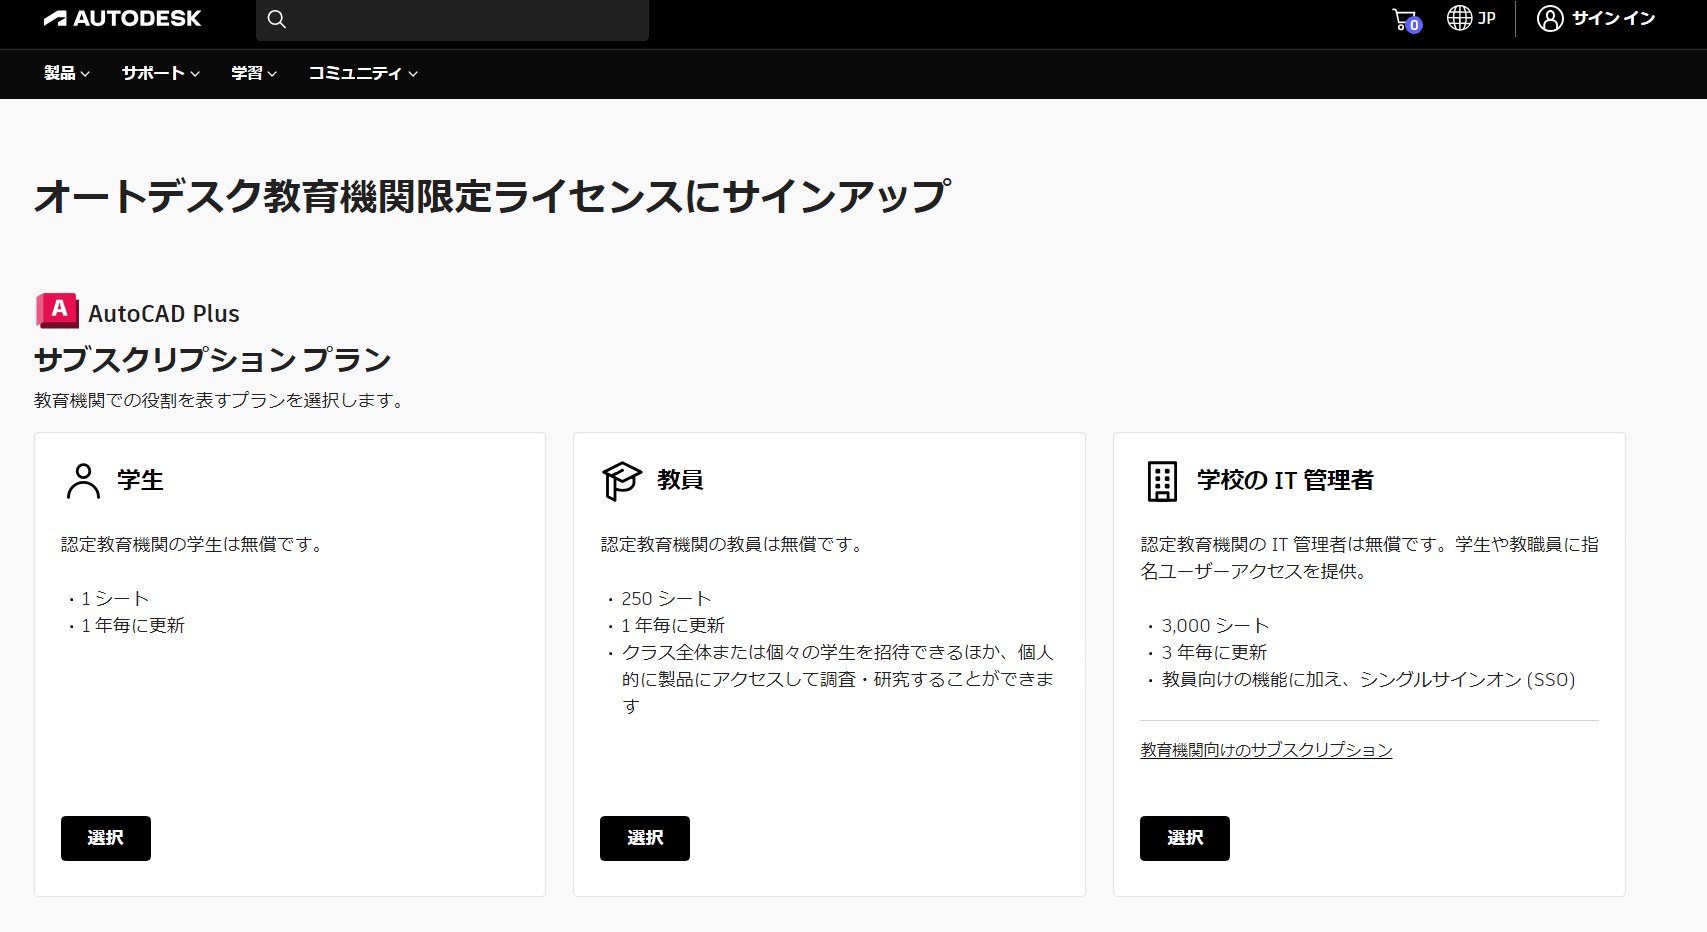
Task: Open the shopping cart icon
Action: pos(1405,19)
